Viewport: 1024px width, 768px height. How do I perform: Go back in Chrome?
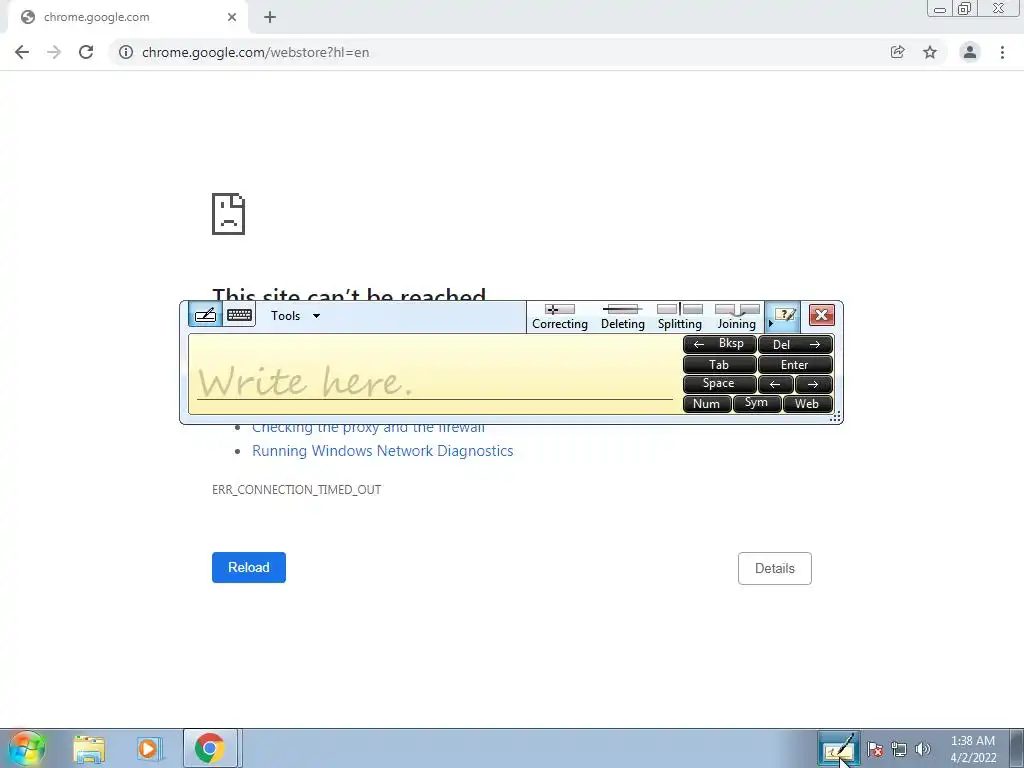22,52
